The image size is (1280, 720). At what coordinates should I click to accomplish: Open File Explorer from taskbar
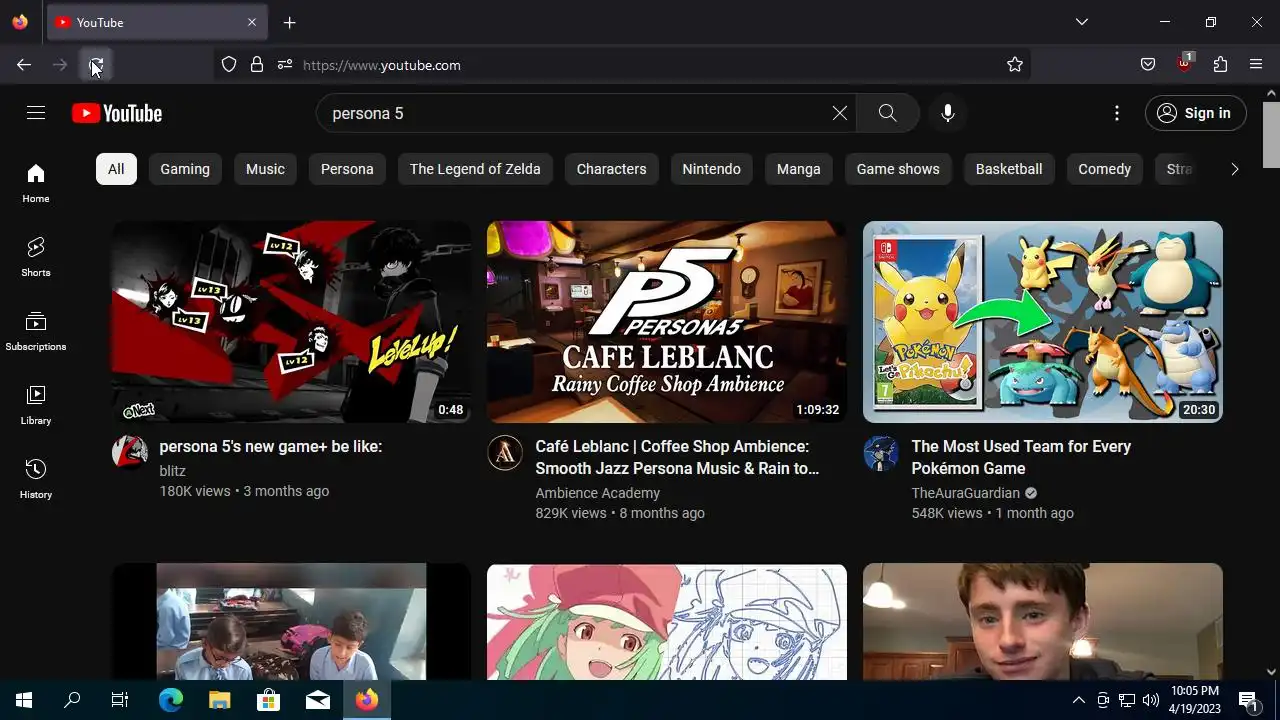(x=220, y=700)
